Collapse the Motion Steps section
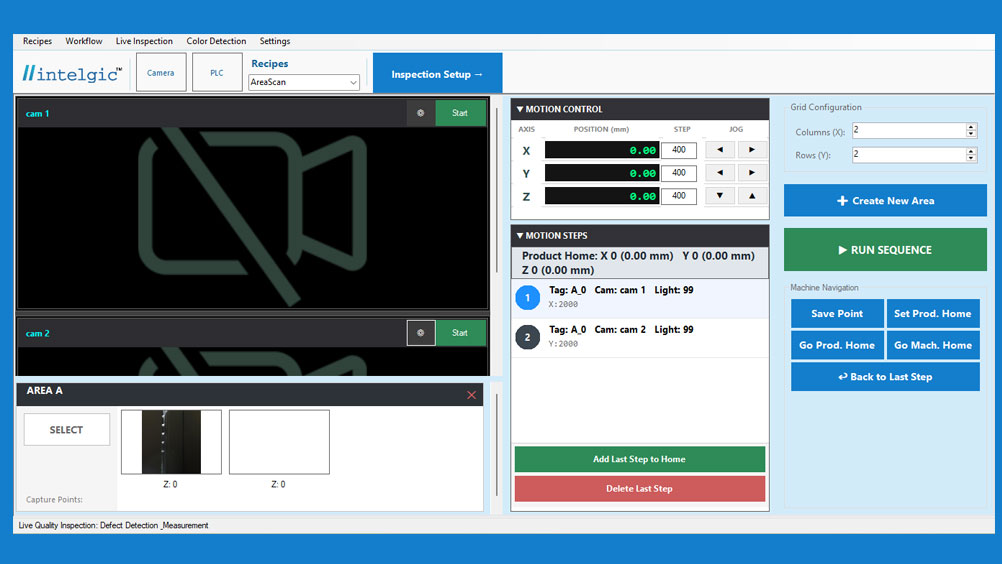1002x564 pixels. pos(520,236)
